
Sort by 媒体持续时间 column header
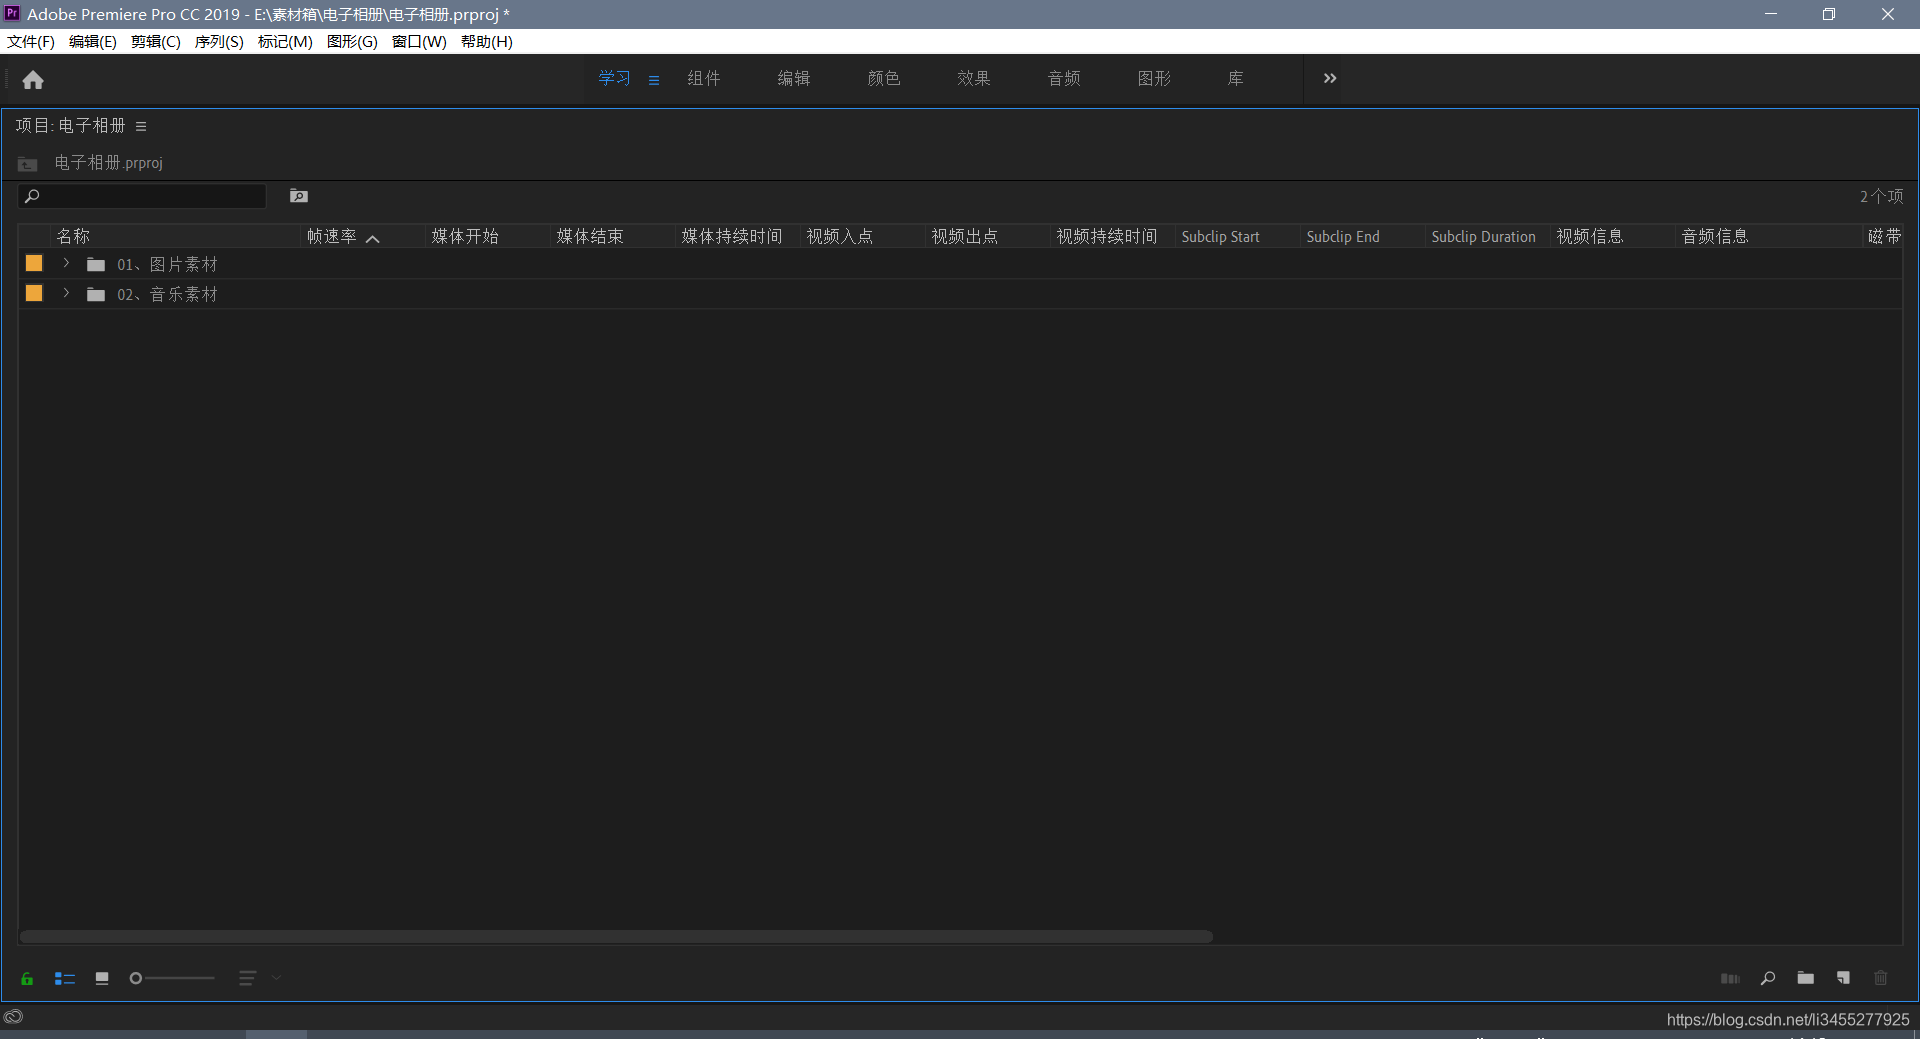tap(732, 236)
